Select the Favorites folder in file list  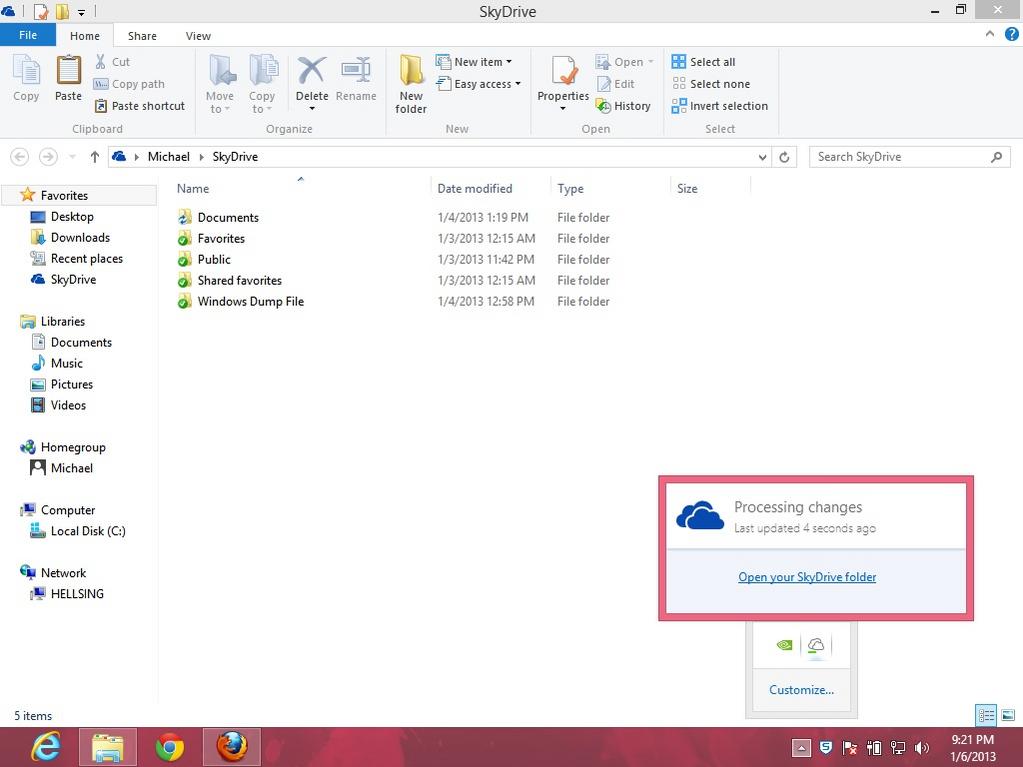click(221, 239)
